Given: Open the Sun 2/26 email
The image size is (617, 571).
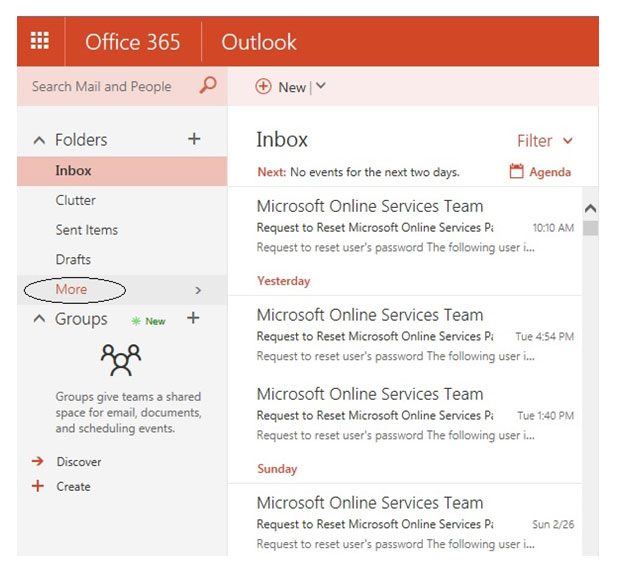Looking at the screenshot, I should (x=405, y=523).
